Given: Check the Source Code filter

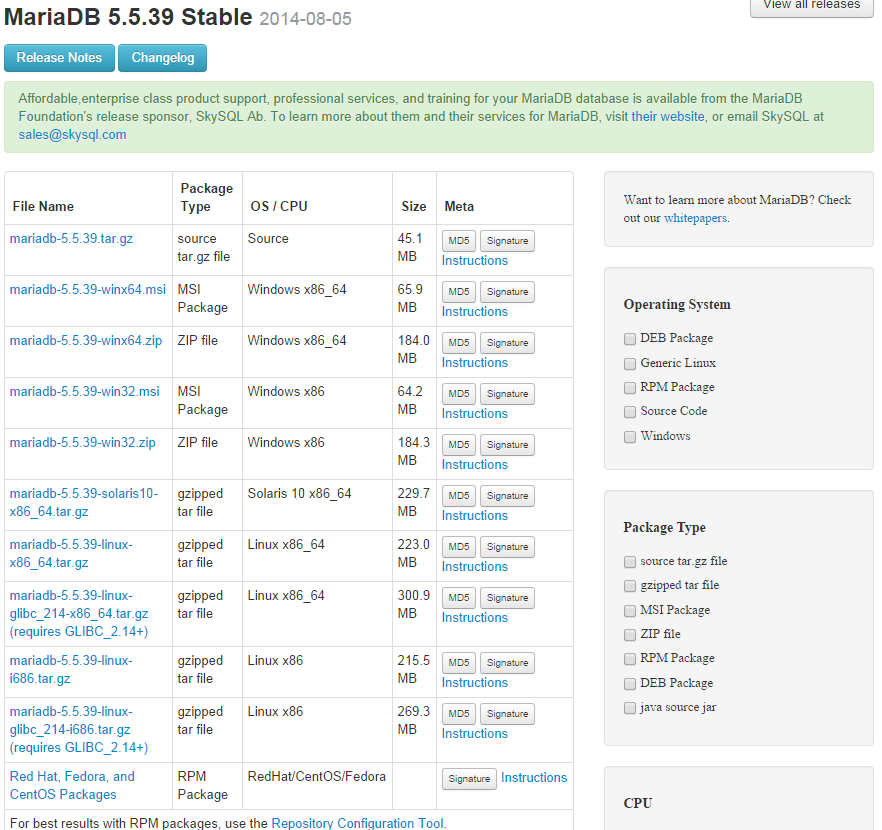Looking at the screenshot, I should point(630,412).
